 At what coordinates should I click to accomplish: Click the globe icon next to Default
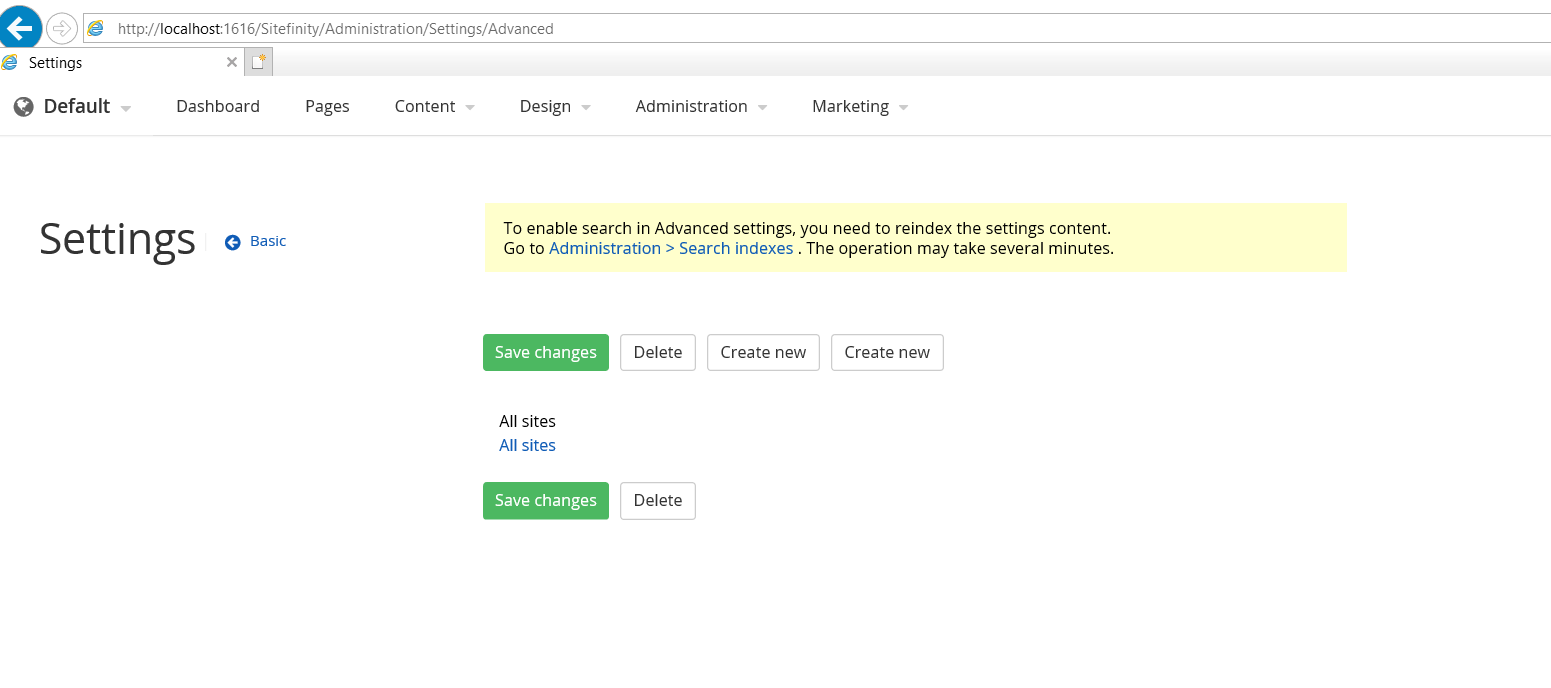22,106
